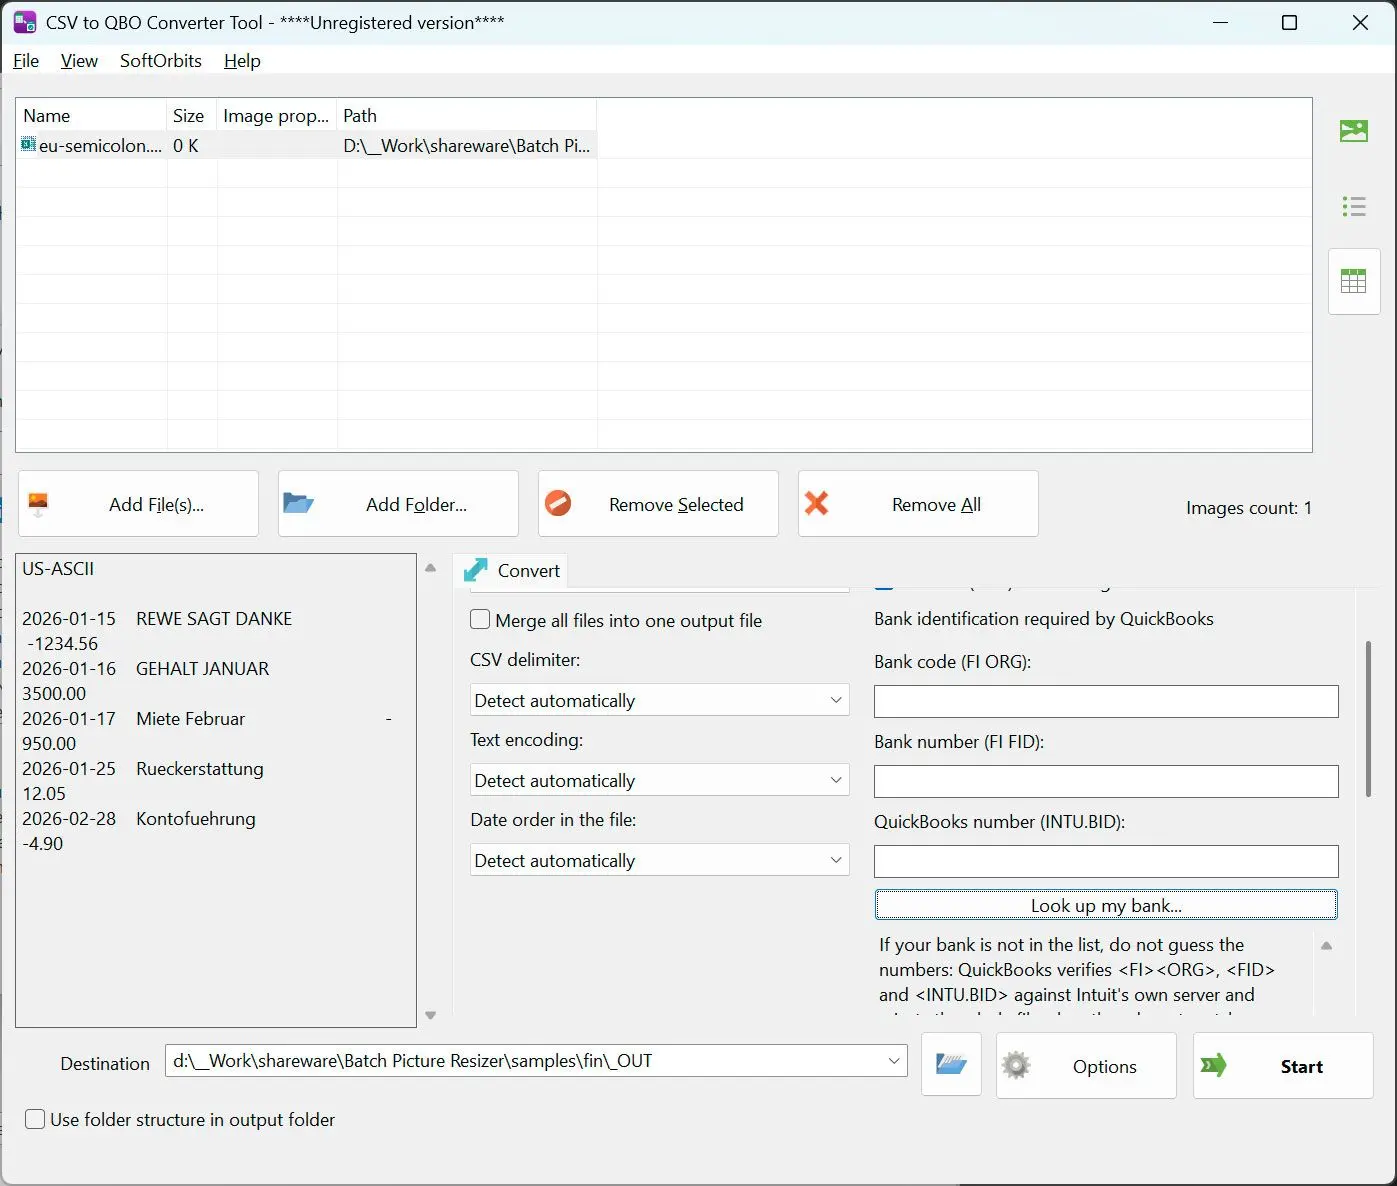Maximize the converter window

tap(1289, 22)
